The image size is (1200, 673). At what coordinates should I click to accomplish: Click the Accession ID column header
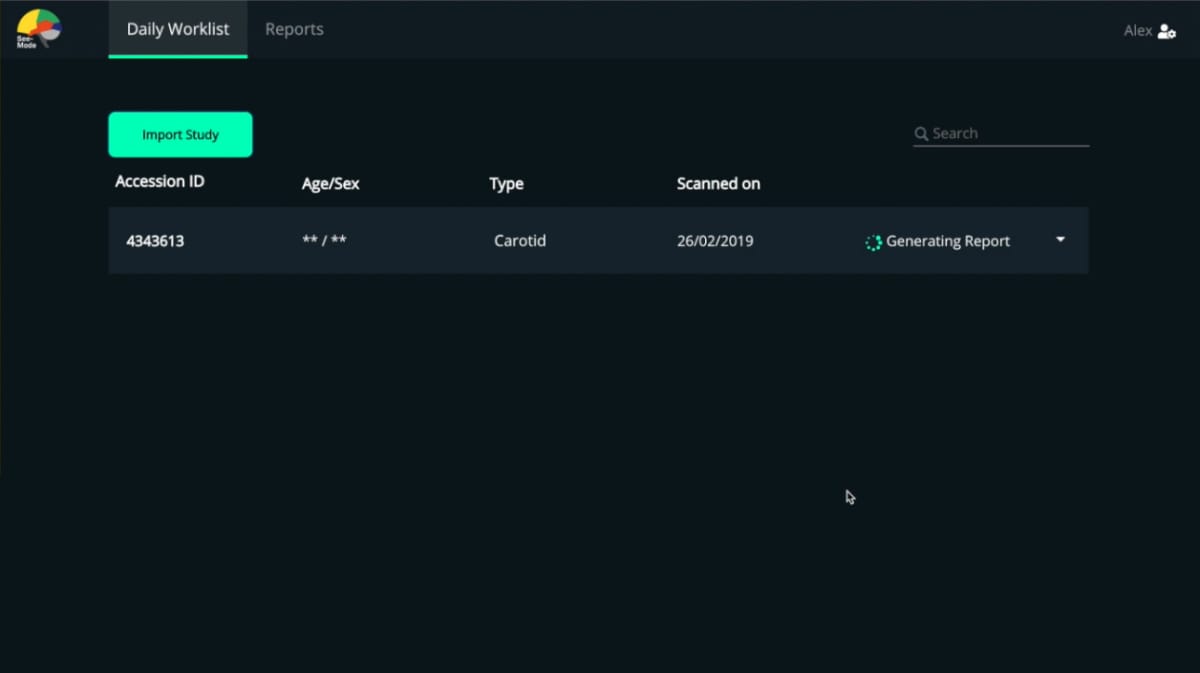pyautogui.click(x=159, y=182)
